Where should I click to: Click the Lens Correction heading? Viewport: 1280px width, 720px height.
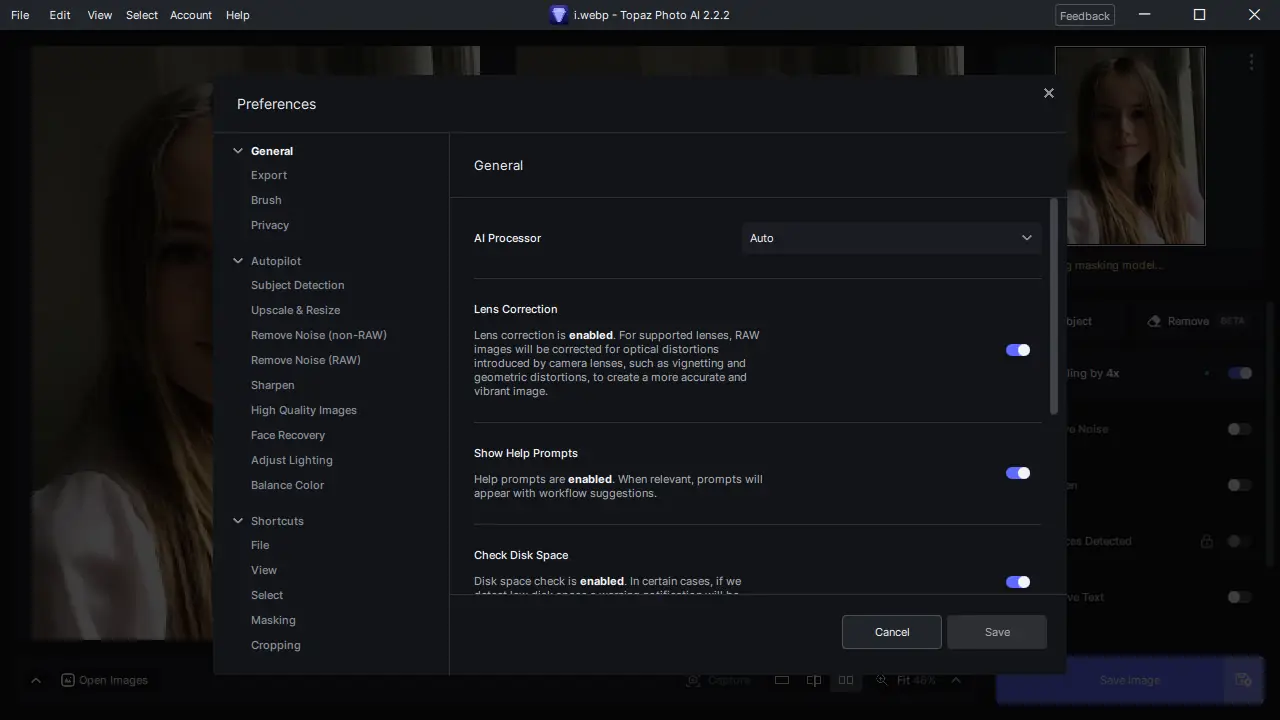tap(516, 309)
